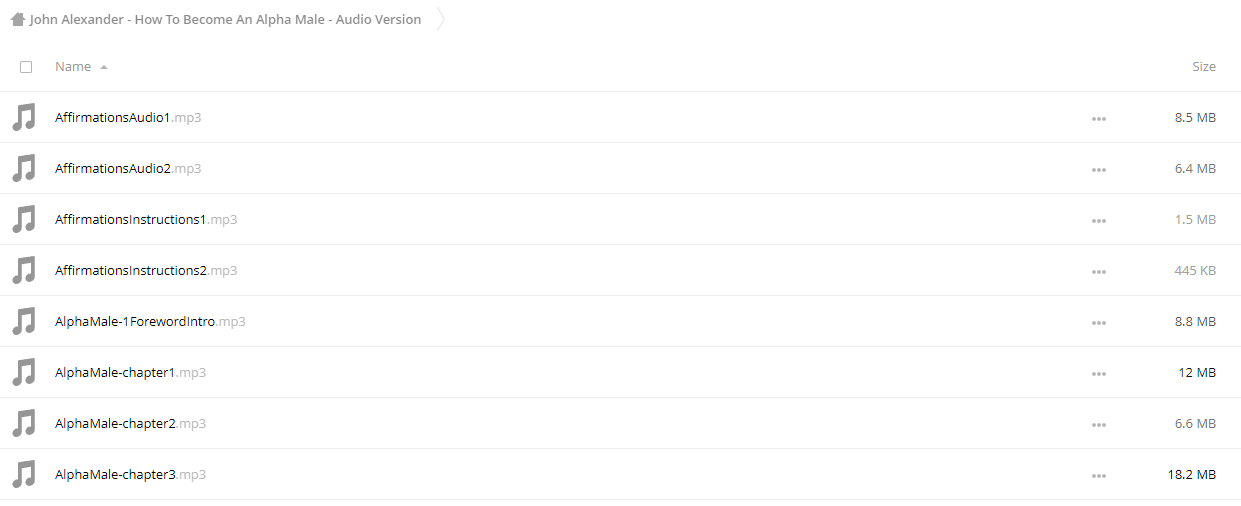
Task: Click music icon for AffirmationsInstructions2.mp3
Action: [x=24, y=270]
